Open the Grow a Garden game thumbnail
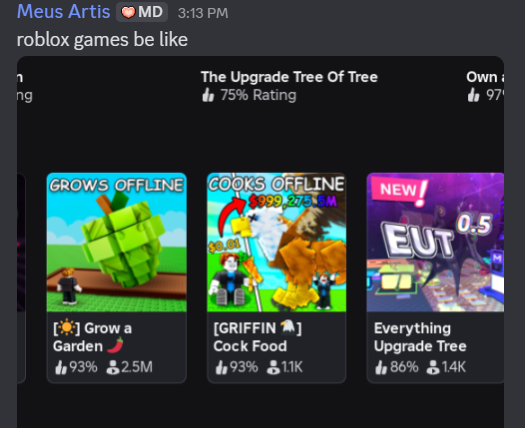525x428 pixels. tap(117, 242)
